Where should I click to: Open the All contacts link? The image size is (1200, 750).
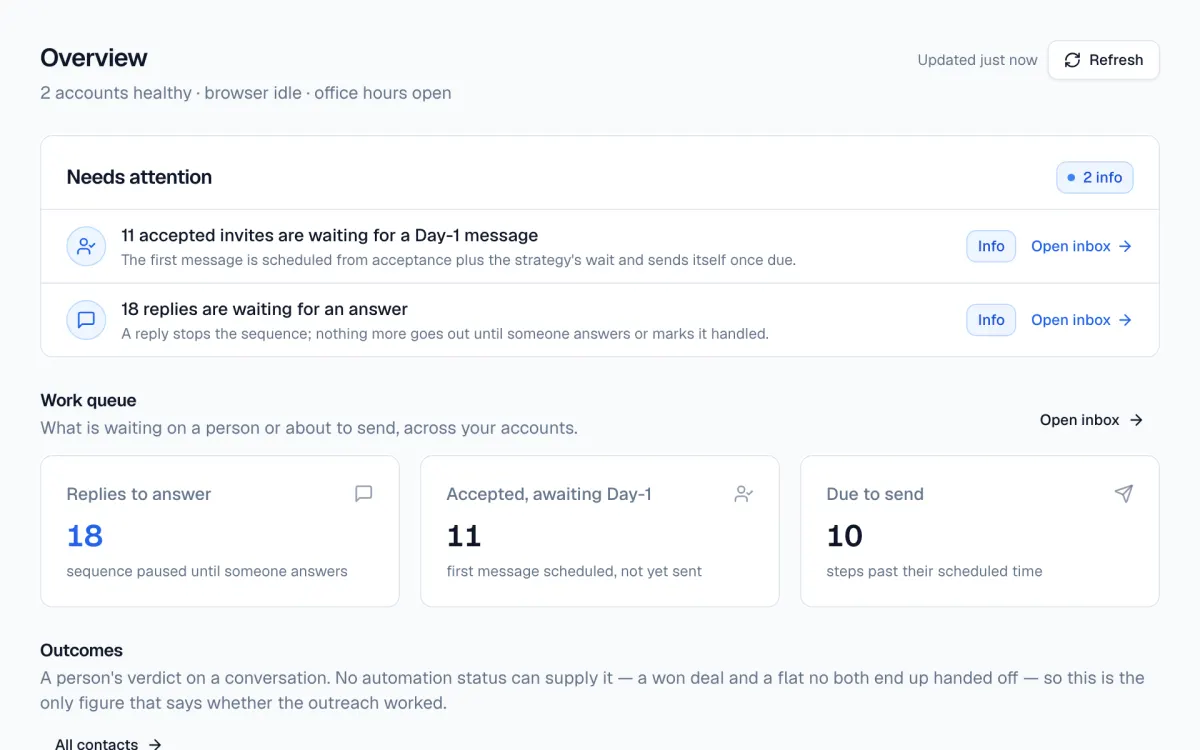[x=108, y=744]
